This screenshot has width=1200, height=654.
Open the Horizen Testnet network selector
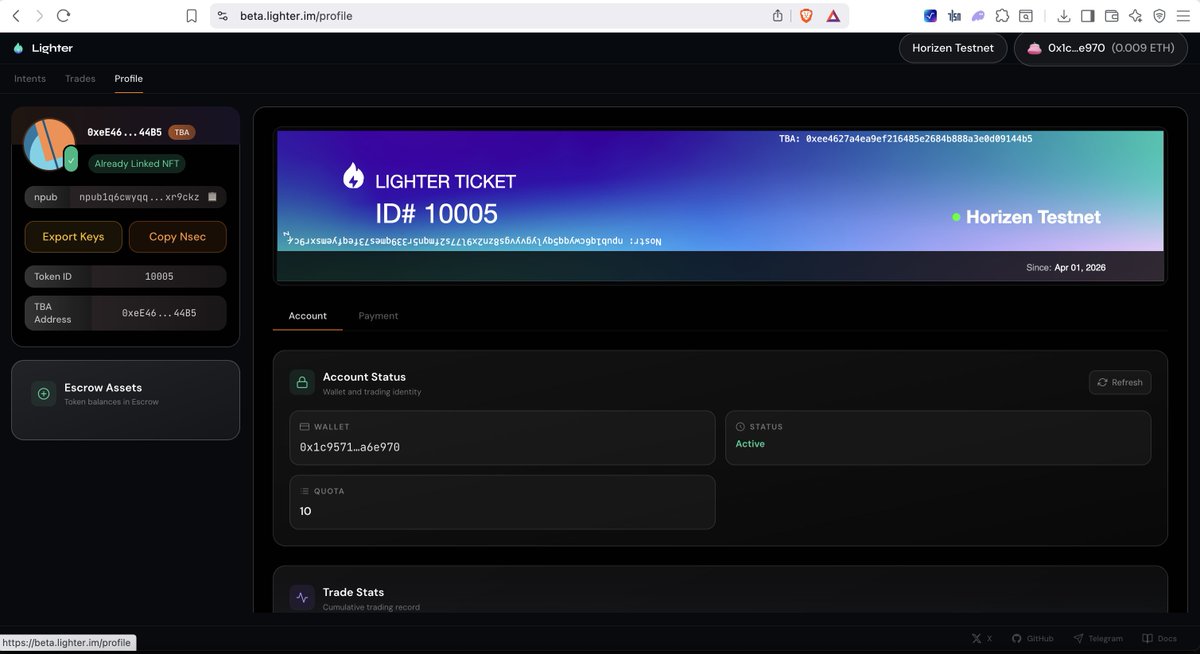pos(953,48)
